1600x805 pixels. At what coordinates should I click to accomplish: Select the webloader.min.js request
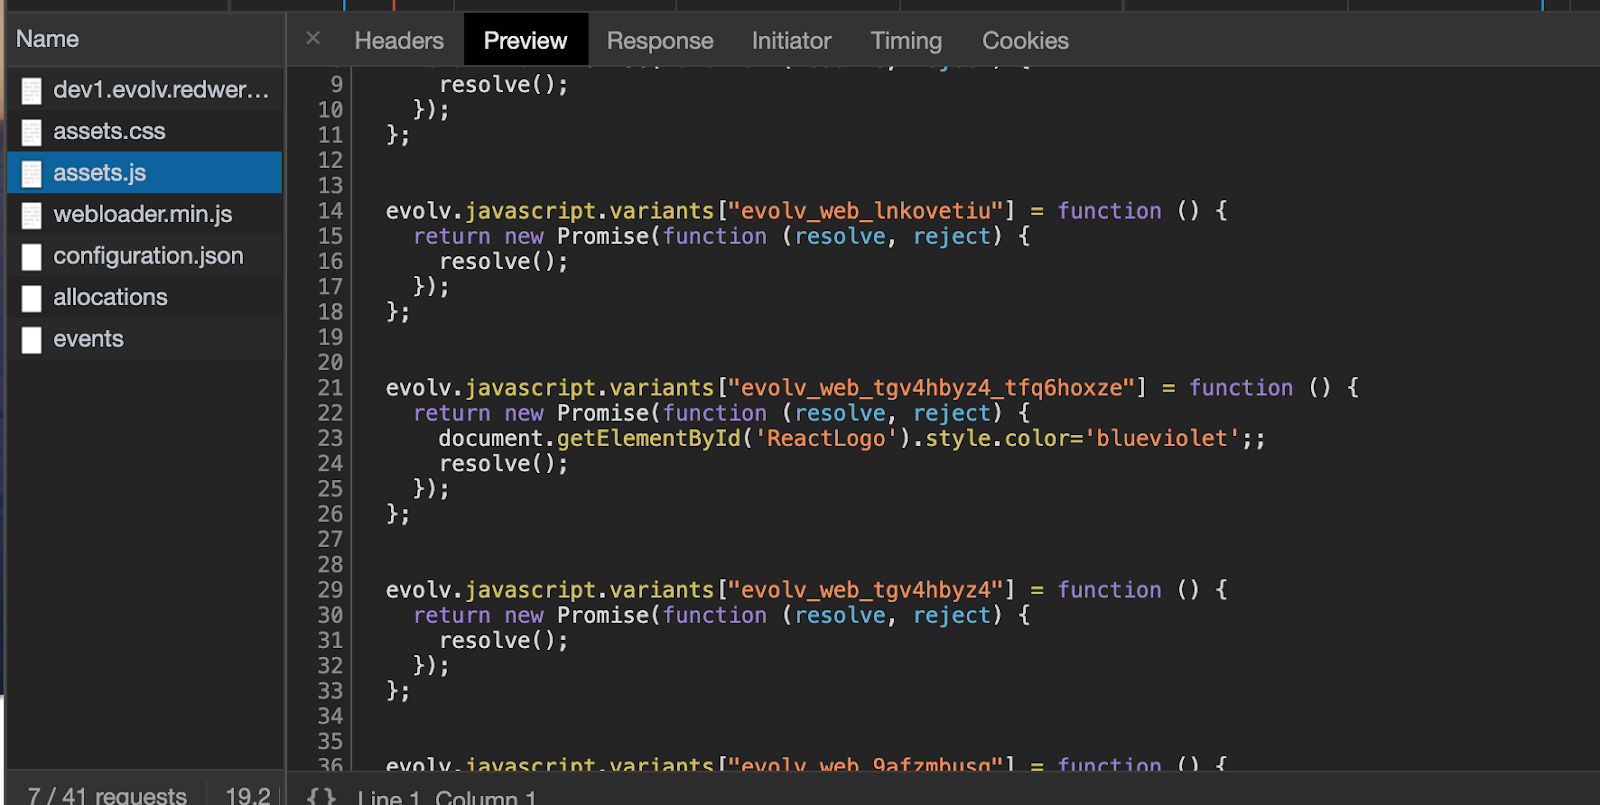(145, 214)
